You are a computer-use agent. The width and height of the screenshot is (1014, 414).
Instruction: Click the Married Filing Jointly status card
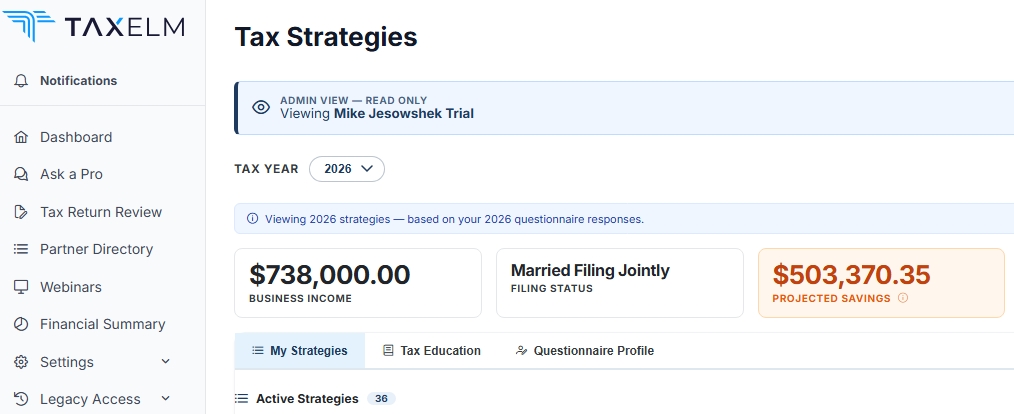620,283
